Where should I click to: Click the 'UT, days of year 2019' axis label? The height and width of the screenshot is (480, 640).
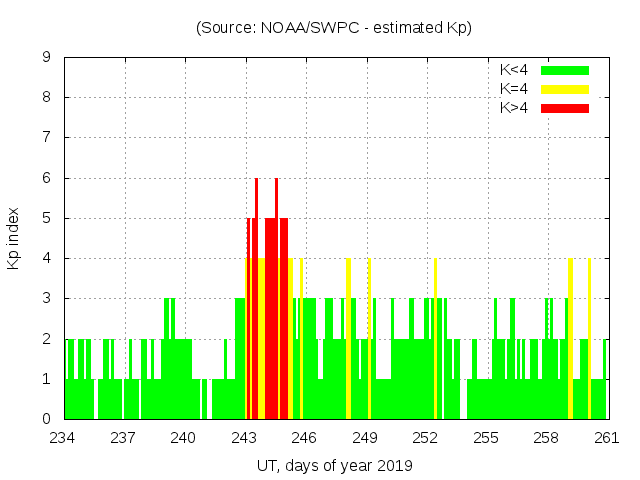click(x=334, y=466)
